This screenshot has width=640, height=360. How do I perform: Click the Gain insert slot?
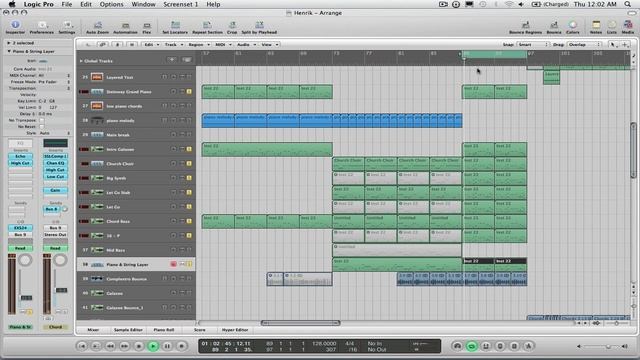point(55,190)
